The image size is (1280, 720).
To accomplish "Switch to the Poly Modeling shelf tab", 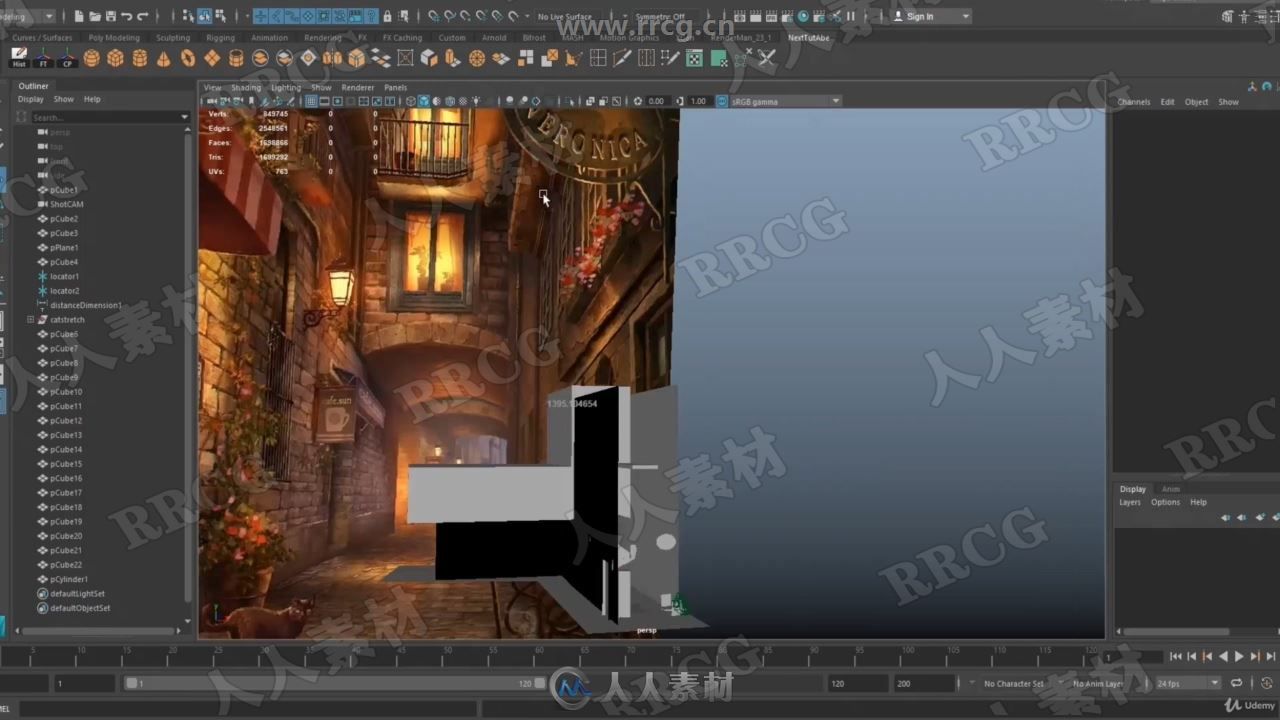I will [114, 38].
